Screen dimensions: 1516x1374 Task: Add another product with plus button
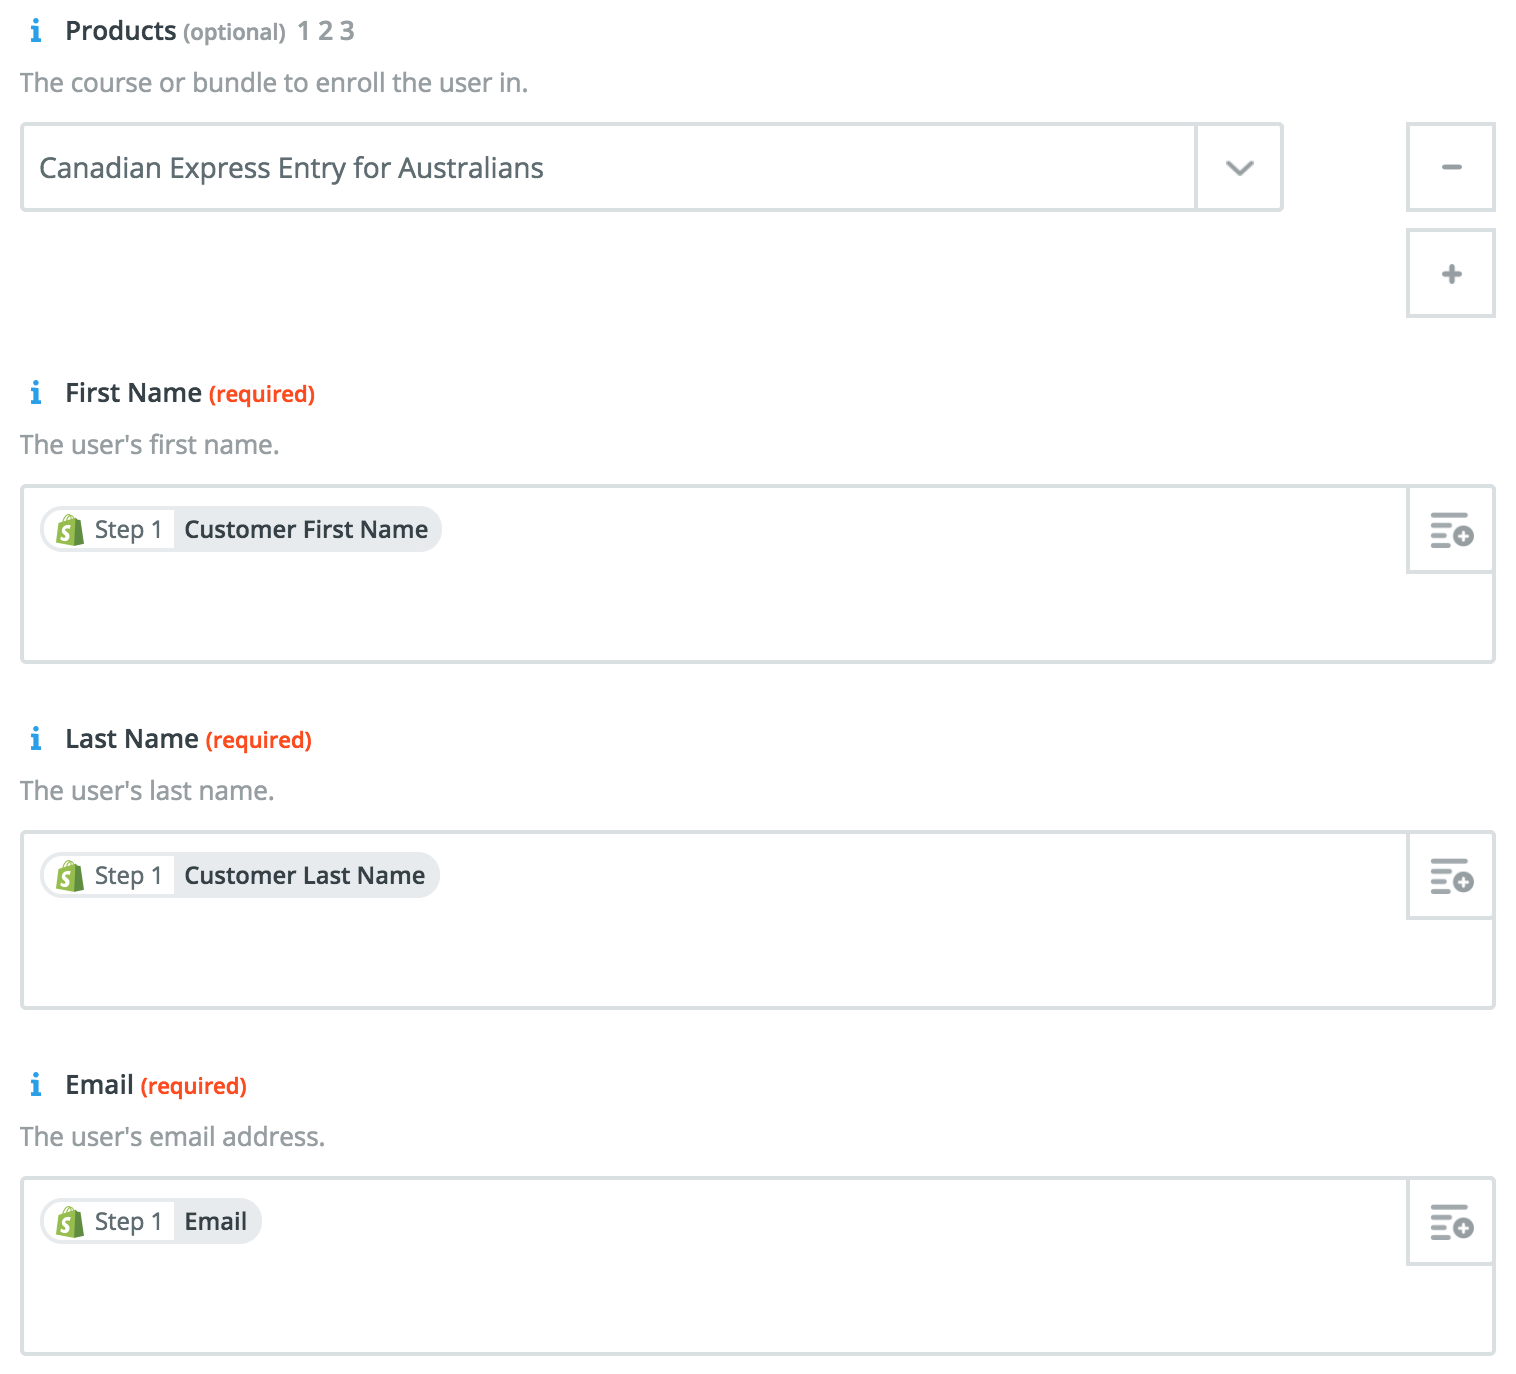pos(1451,273)
